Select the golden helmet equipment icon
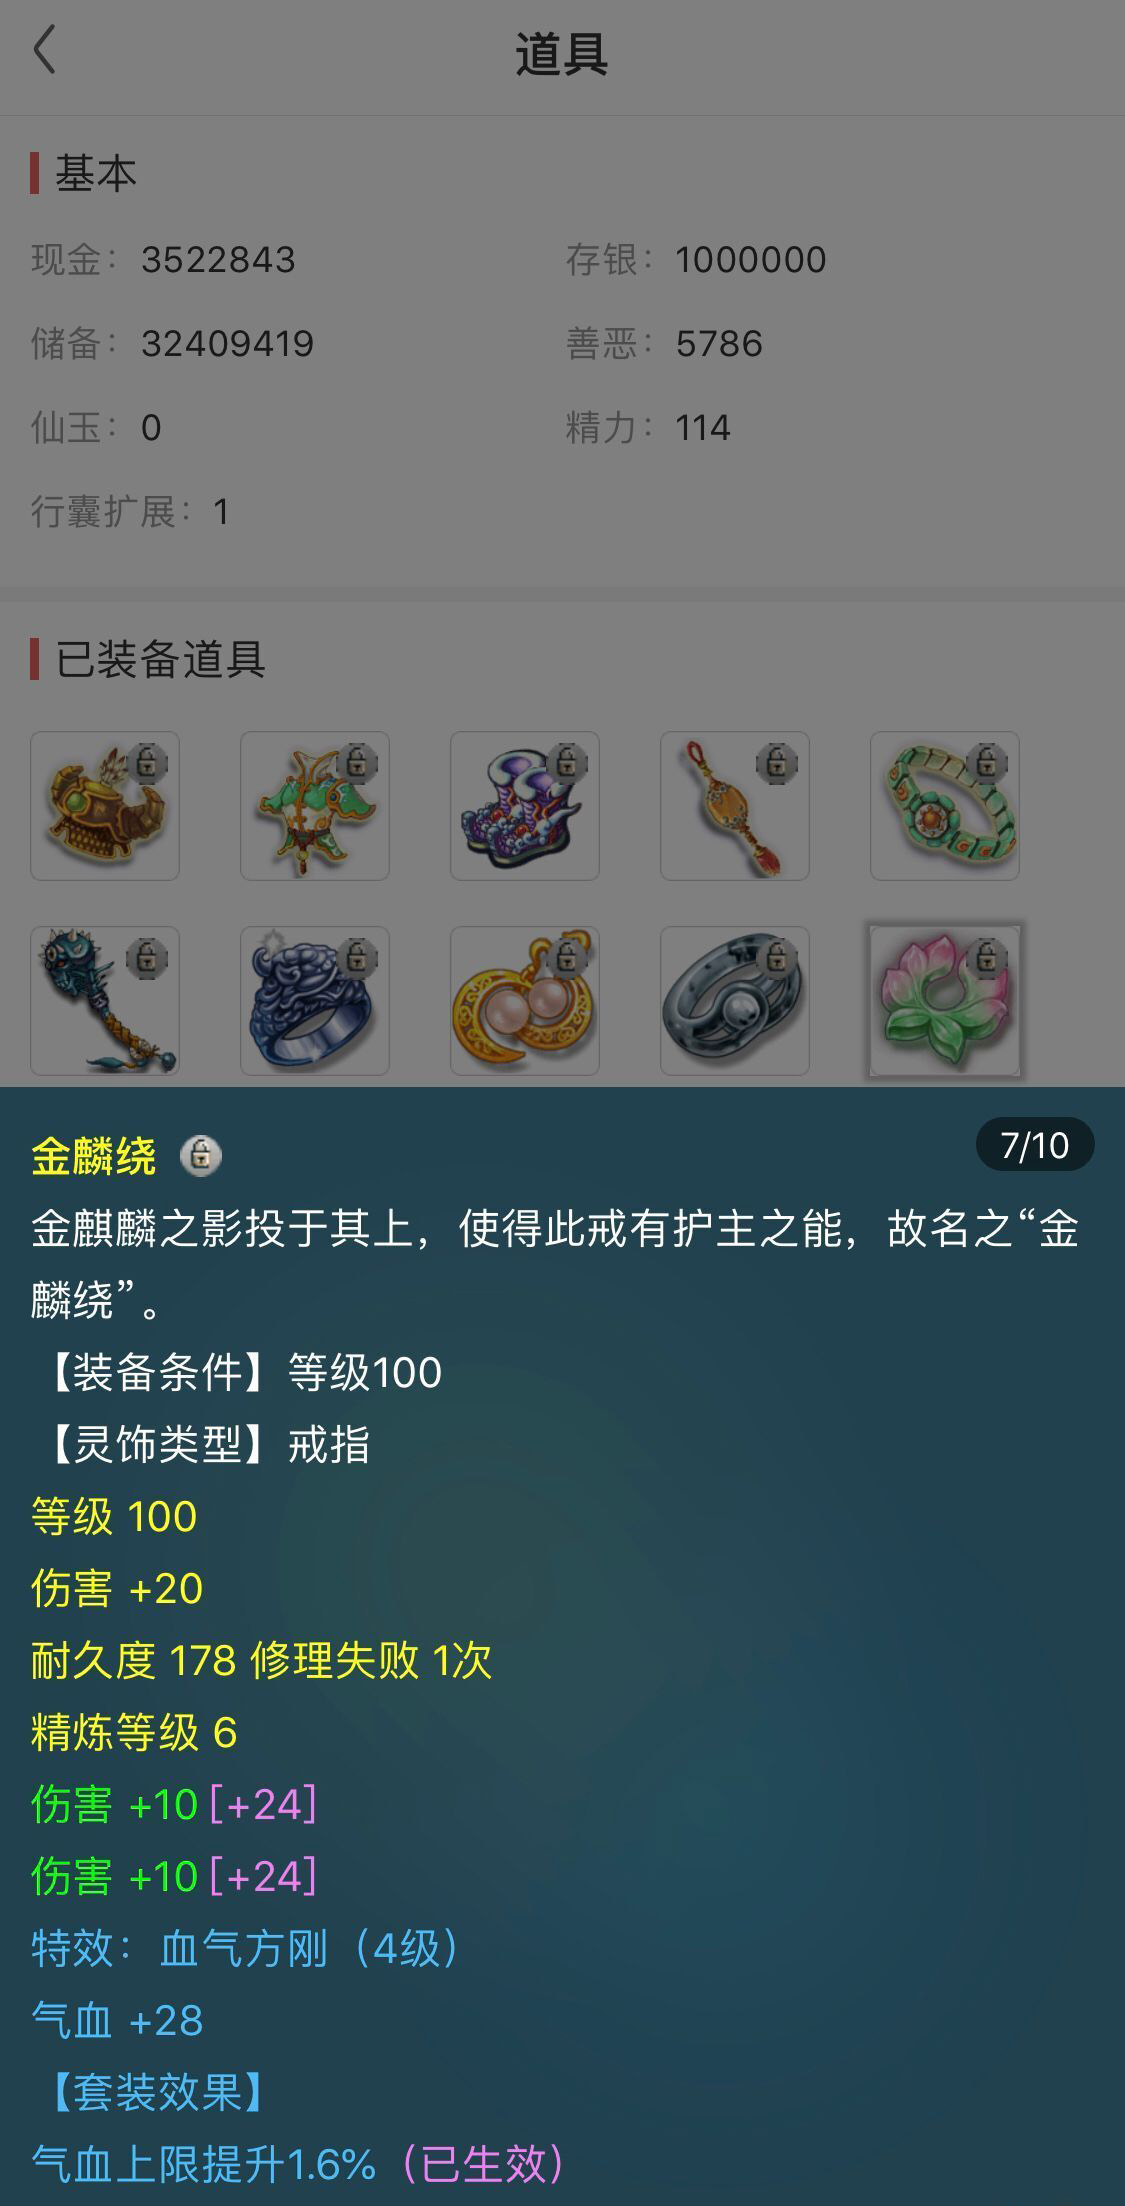 pos(105,806)
